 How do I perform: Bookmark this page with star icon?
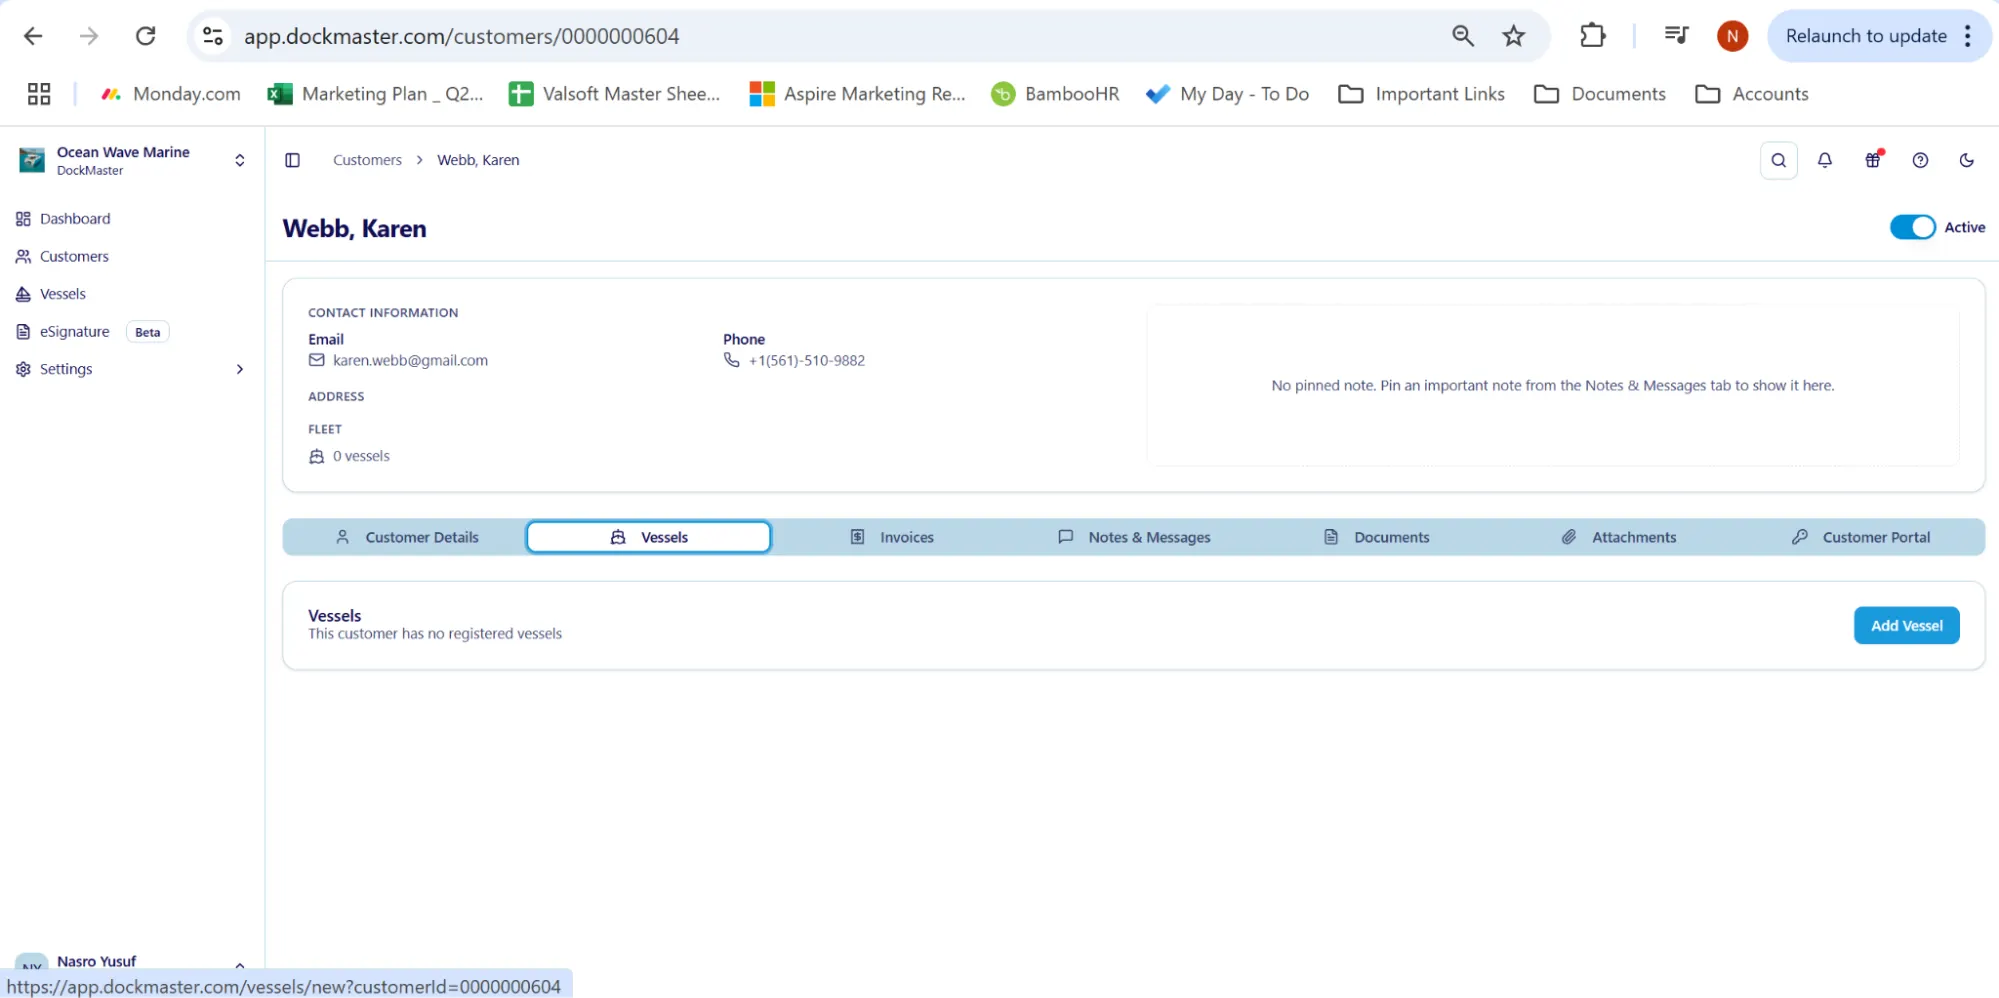(x=1513, y=36)
